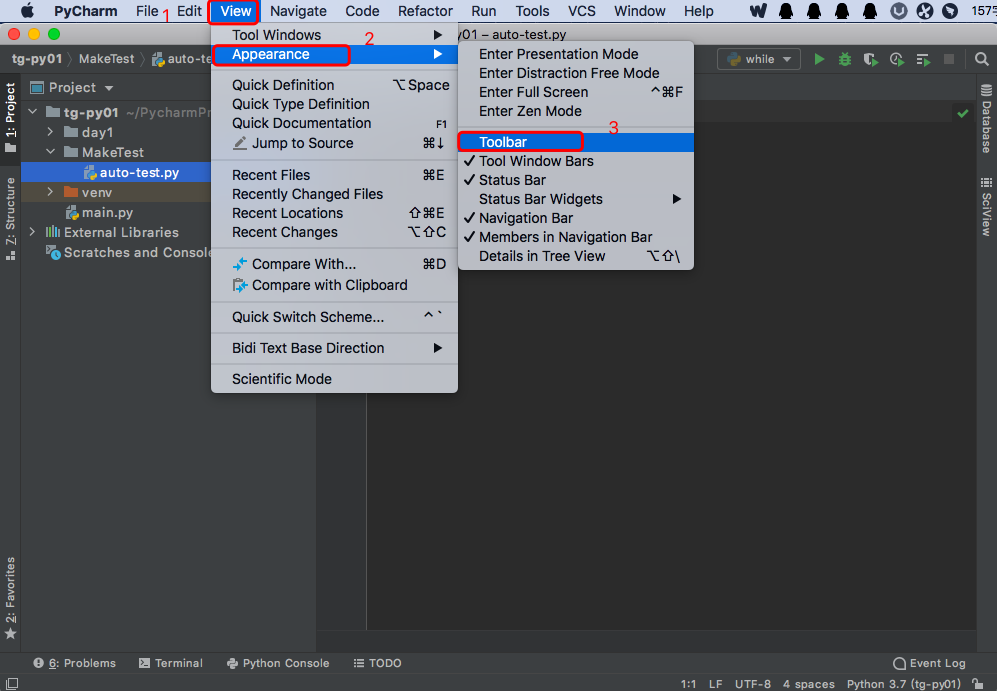
Task: Collapse the tg-py01 project root
Action: click(x=32, y=112)
